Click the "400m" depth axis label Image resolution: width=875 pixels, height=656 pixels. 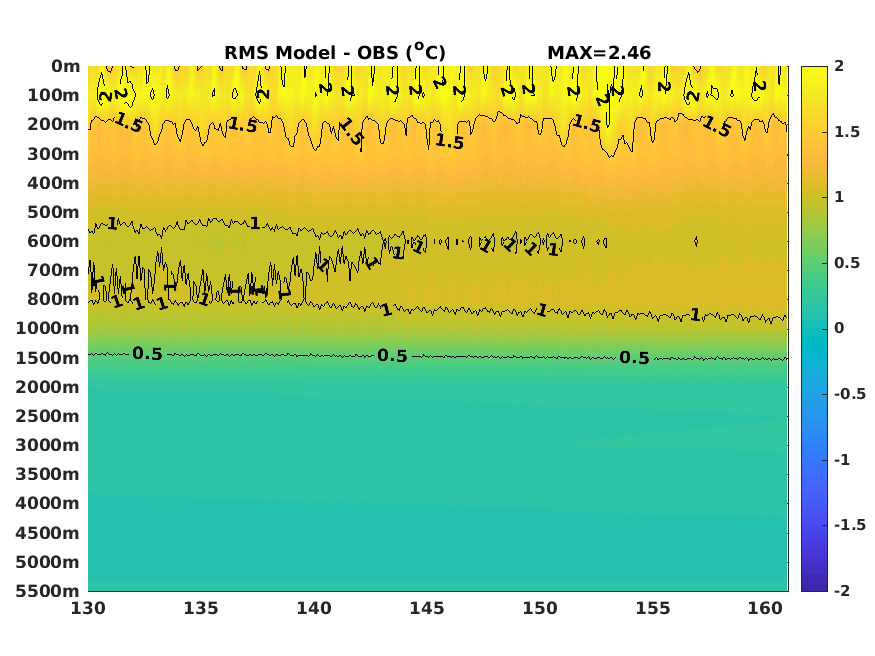point(54,183)
